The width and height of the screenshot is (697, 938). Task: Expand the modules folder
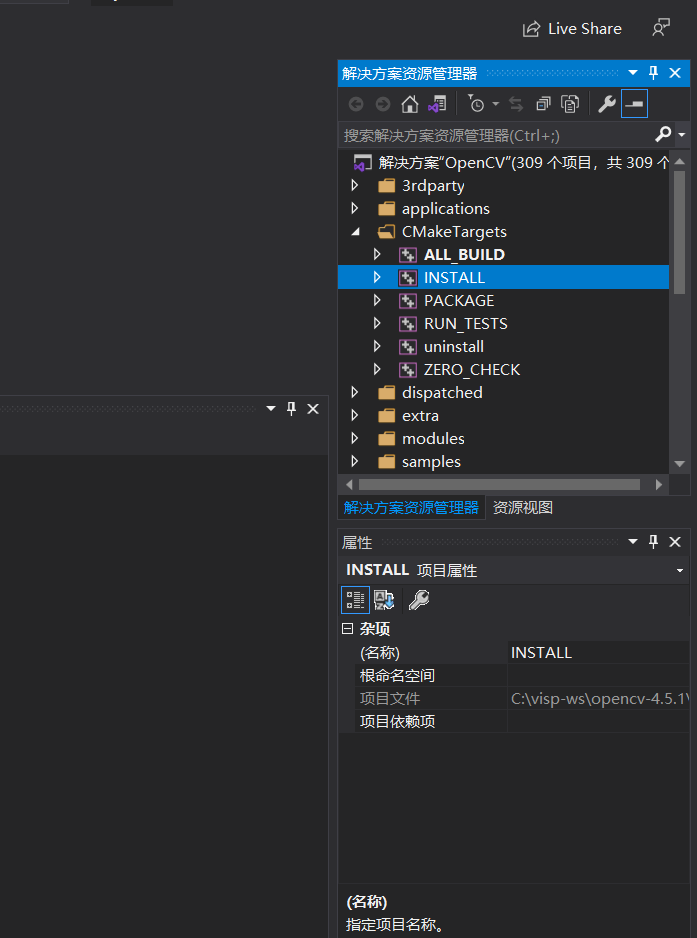tap(354, 438)
